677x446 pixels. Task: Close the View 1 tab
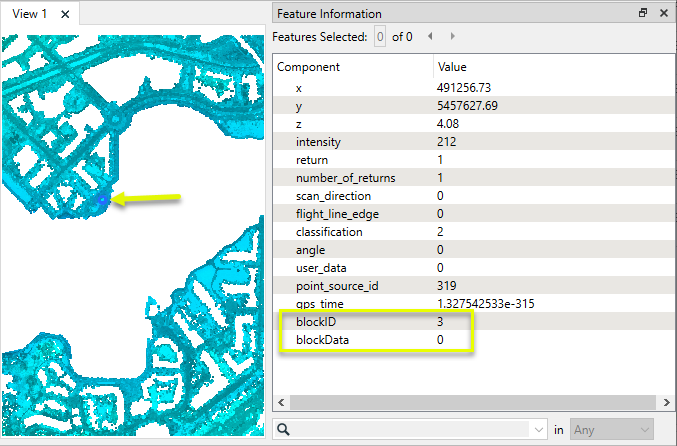click(x=65, y=14)
